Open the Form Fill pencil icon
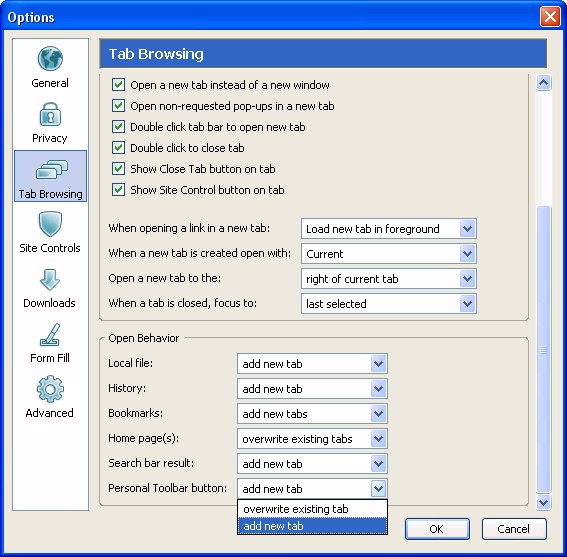This screenshot has width=567, height=557. coord(50,335)
